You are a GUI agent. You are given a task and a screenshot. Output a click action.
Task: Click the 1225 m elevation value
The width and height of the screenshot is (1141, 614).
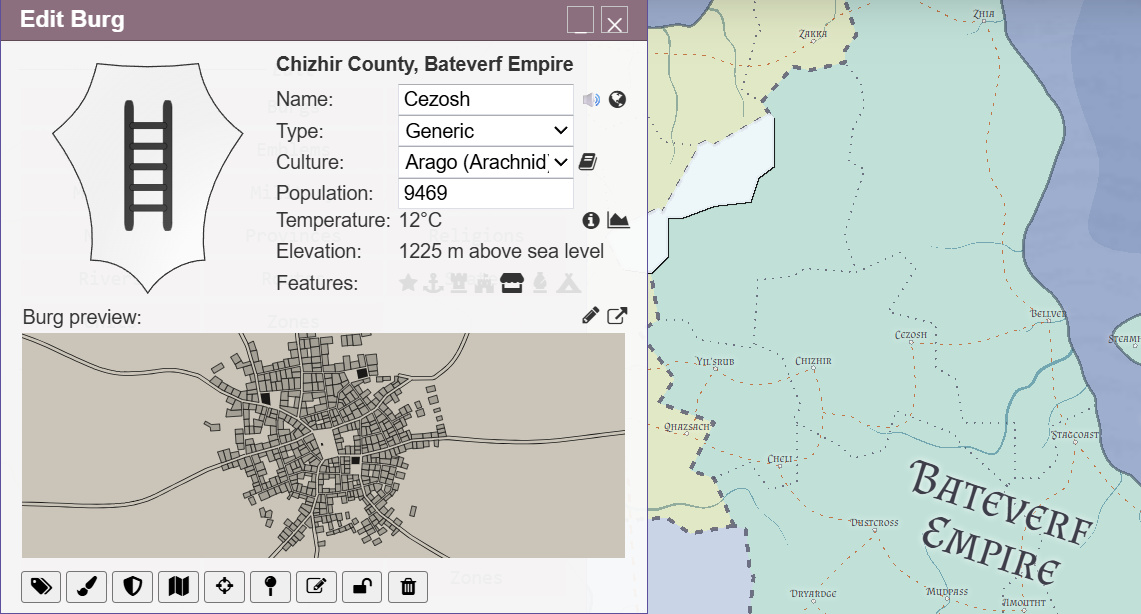tap(501, 251)
